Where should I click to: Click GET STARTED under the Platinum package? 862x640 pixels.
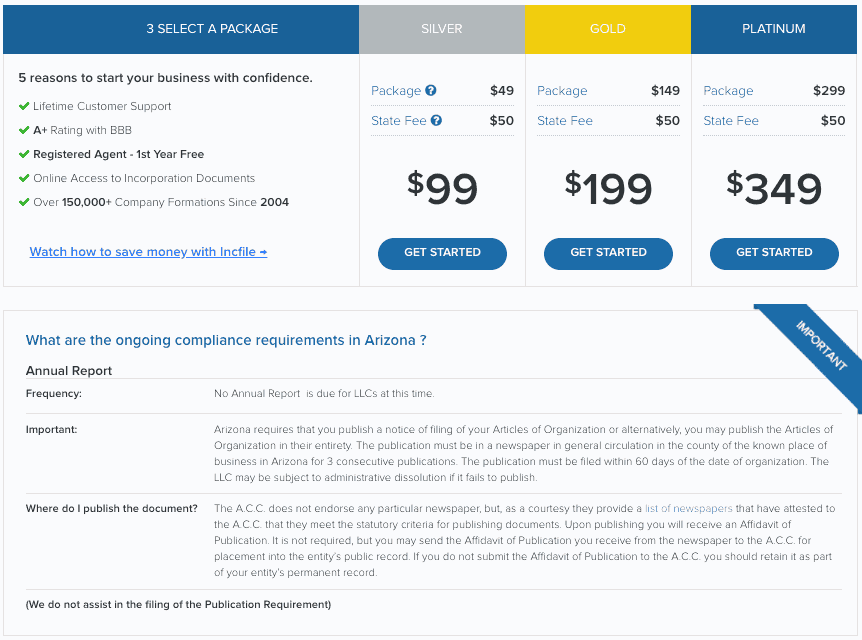[x=774, y=254]
